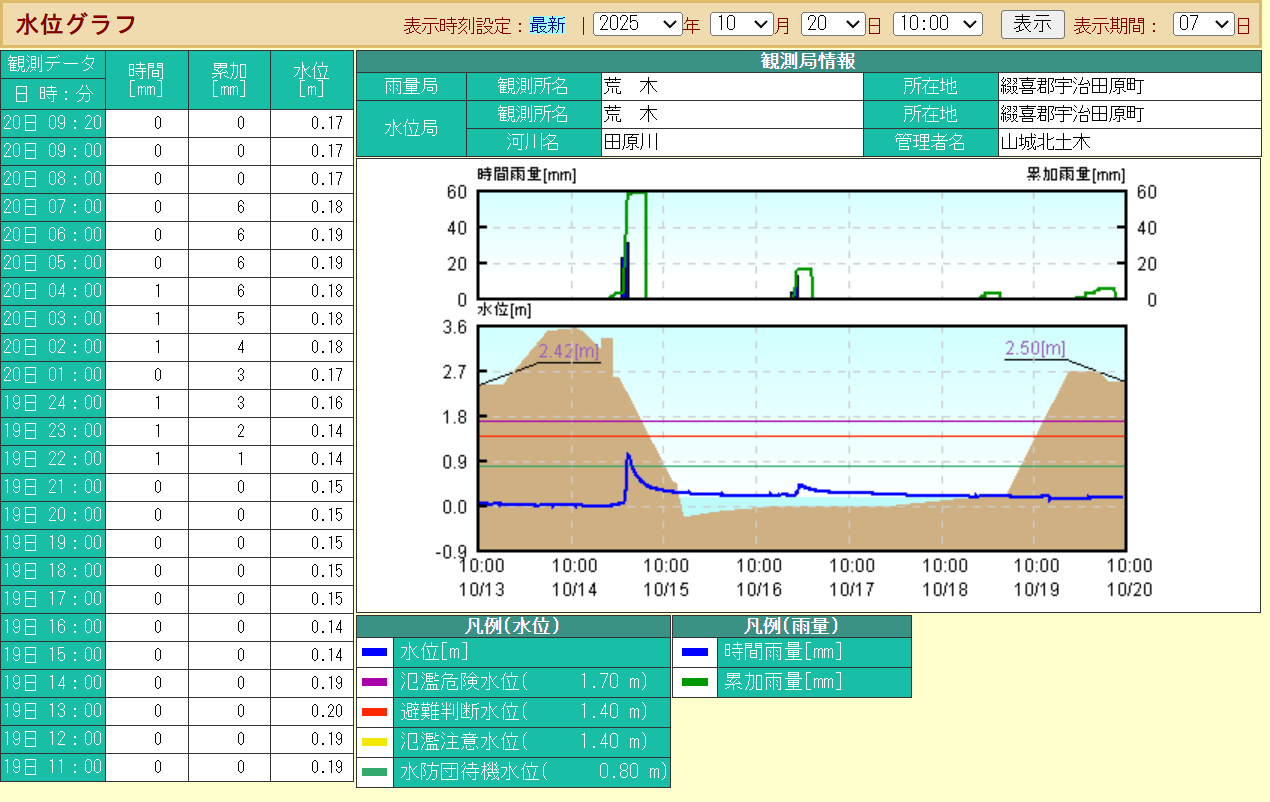The width and height of the screenshot is (1270, 802).
Task: Click the purple 氾濫危険水位 legend swatch
Action: [x=374, y=683]
